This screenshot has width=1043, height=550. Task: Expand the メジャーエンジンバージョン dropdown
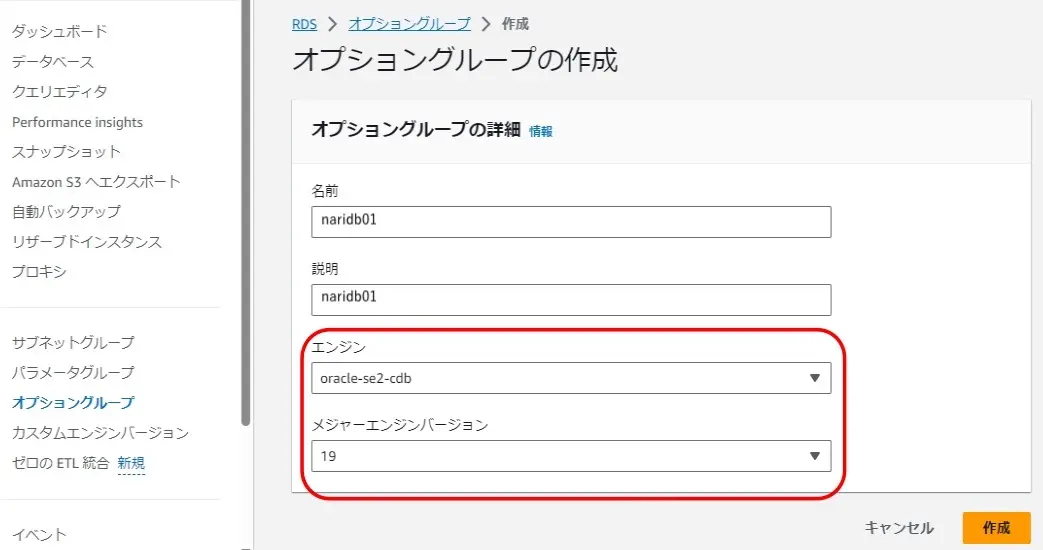tap(570, 456)
